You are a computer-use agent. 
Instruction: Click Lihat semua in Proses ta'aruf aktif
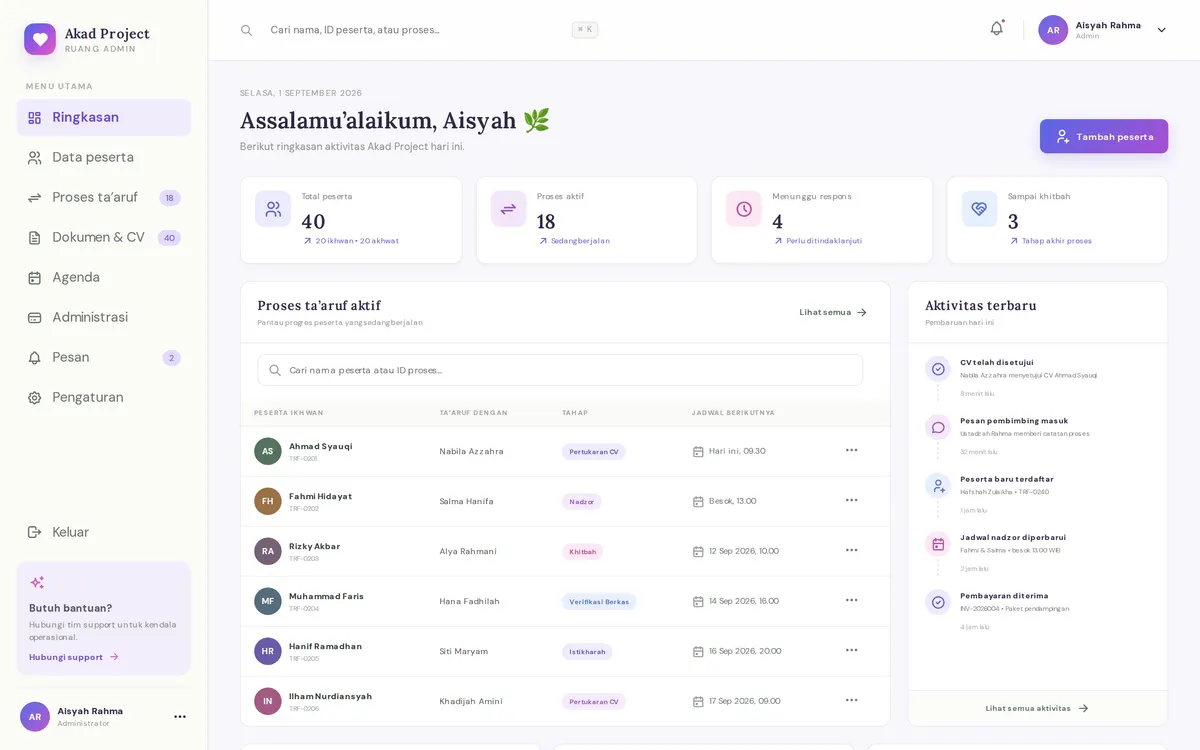(x=833, y=312)
